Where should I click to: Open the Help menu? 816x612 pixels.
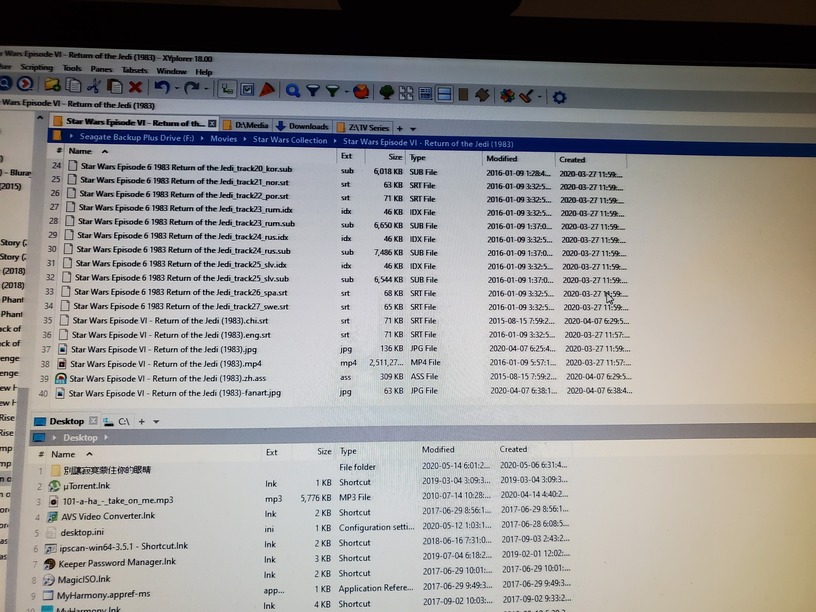tap(203, 72)
